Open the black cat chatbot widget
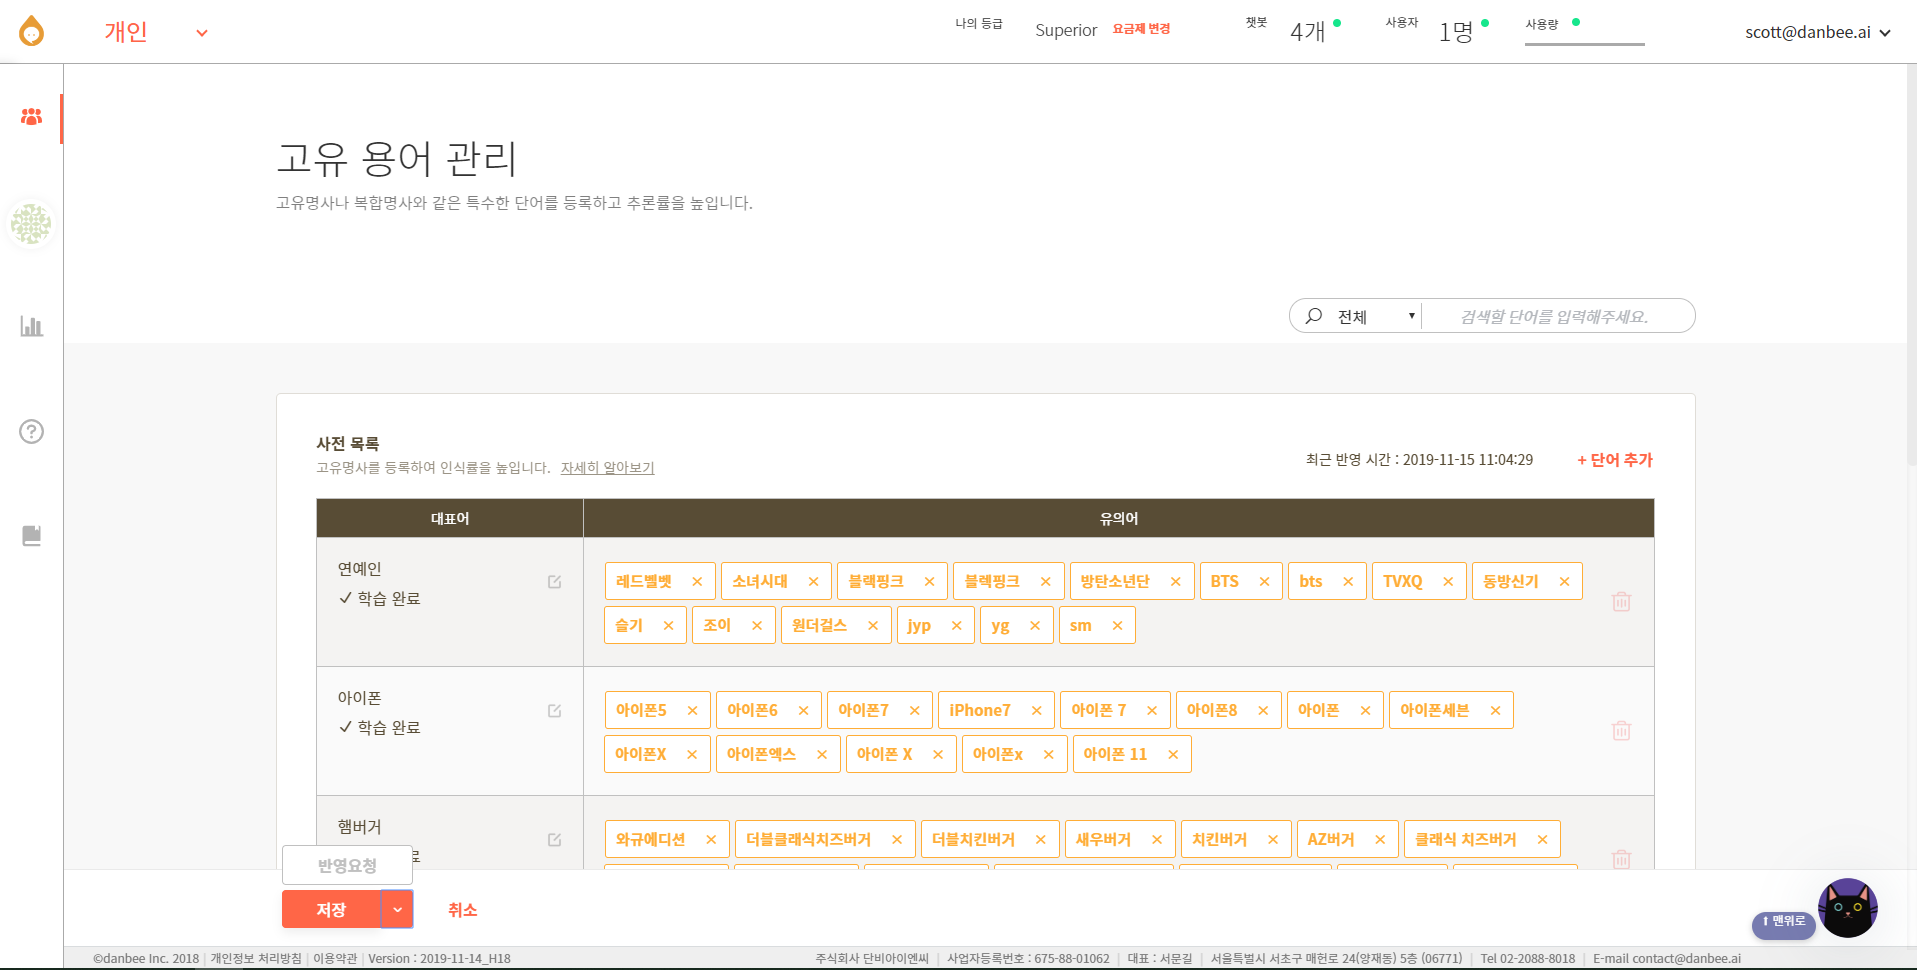The height and width of the screenshot is (970, 1917). pyautogui.click(x=1847, y=908)
